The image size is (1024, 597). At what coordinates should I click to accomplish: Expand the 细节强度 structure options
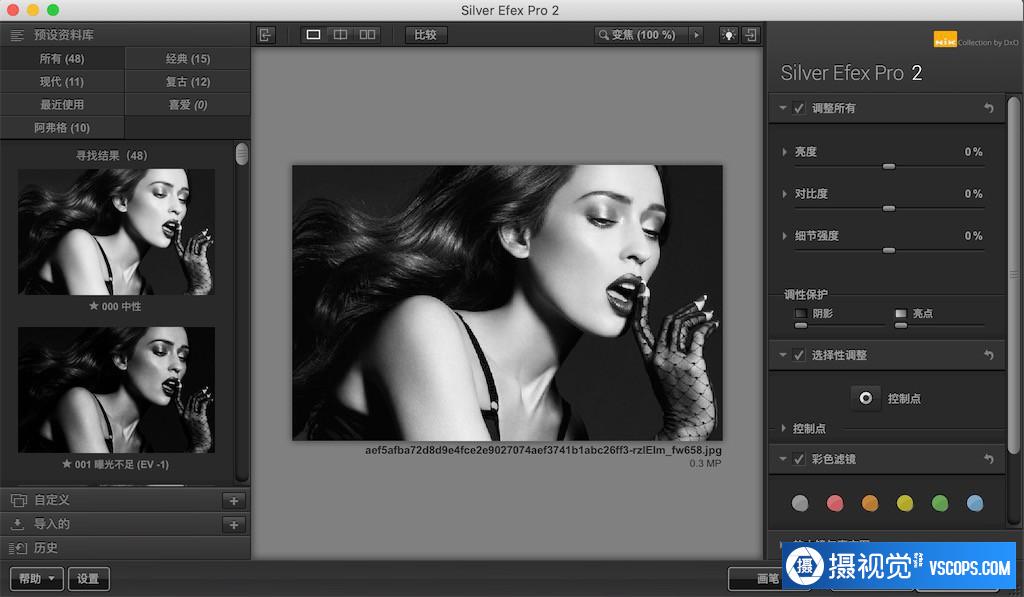pyautogui.click(x=784, y=236)
